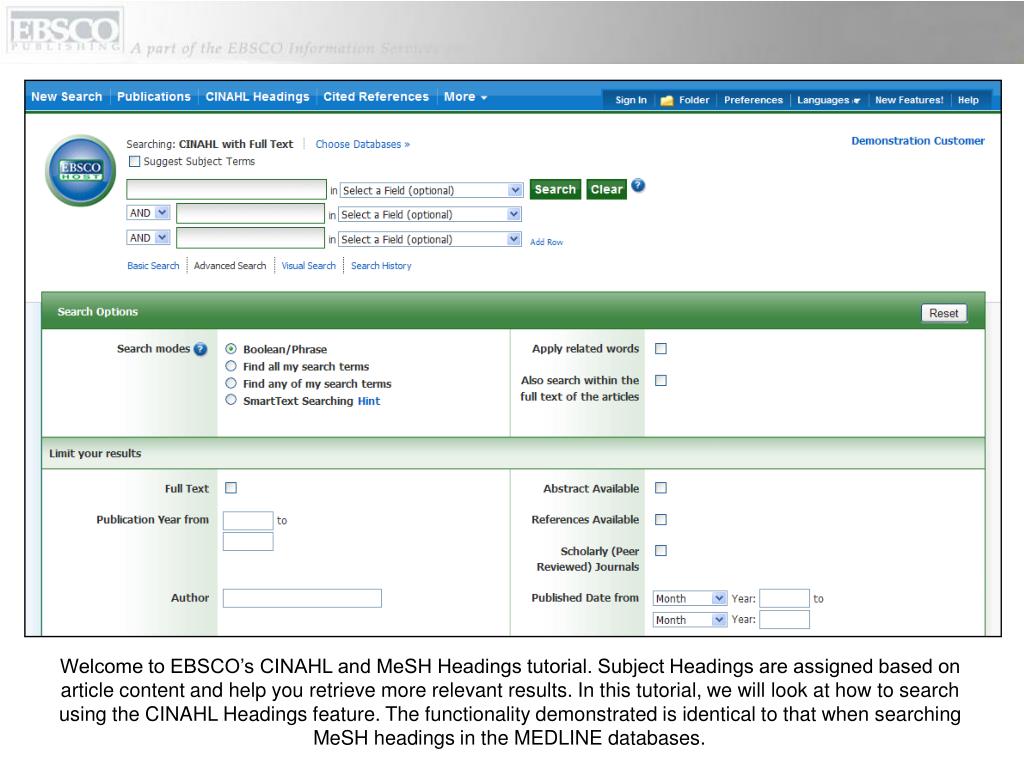
Task: Click Publication Year from start field
Action: click(x=248, y=520)
